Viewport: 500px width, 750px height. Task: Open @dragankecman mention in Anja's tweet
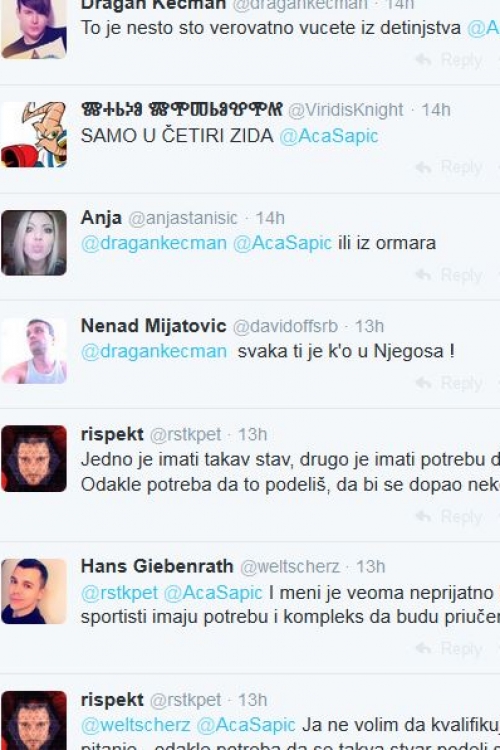pyautogui.click(x=154, y=243)
